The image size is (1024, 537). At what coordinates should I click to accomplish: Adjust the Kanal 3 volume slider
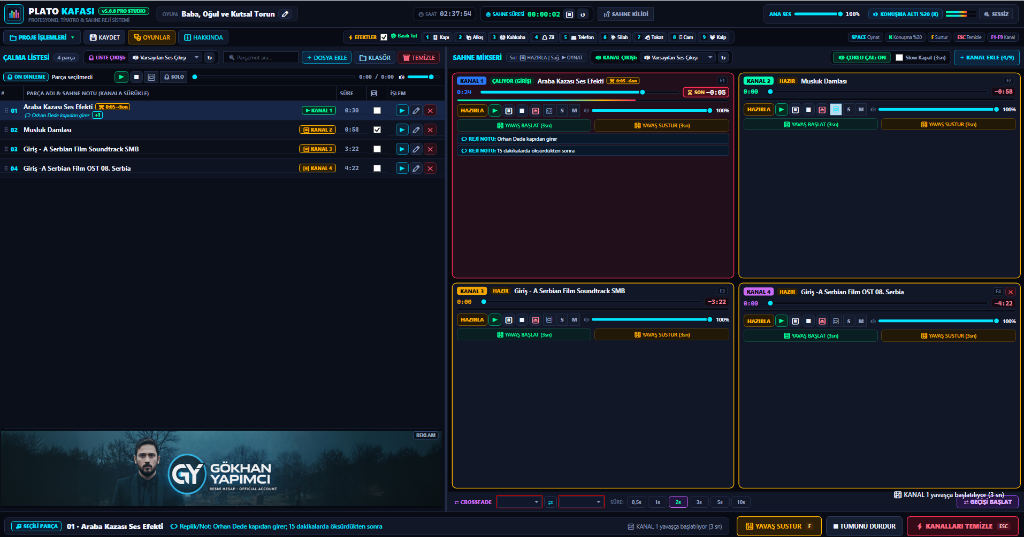(650, 320)
